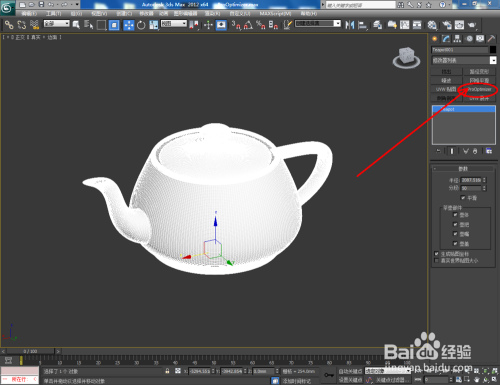The height and width of the screenshot is (385, 500).
Task: Open the MAXScript(M) menu
Action: coord(275,14)
